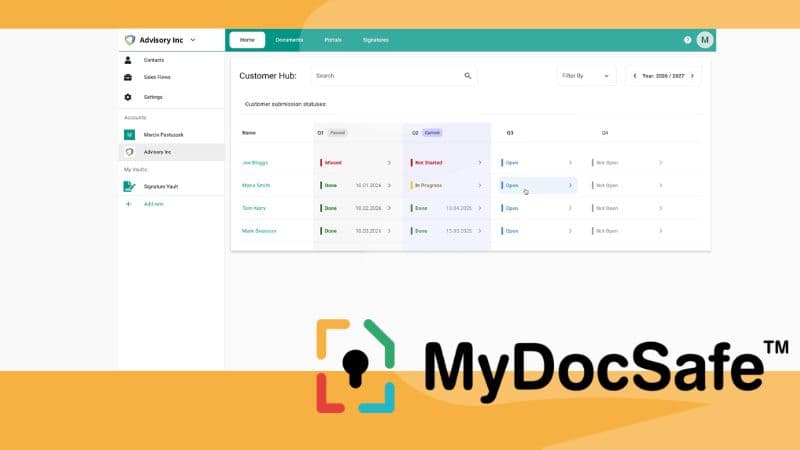This screenshot has width=800, height=450.
Task: Open Tom Harry customer link
Action: pyautogui.click(x=254, y=208)
